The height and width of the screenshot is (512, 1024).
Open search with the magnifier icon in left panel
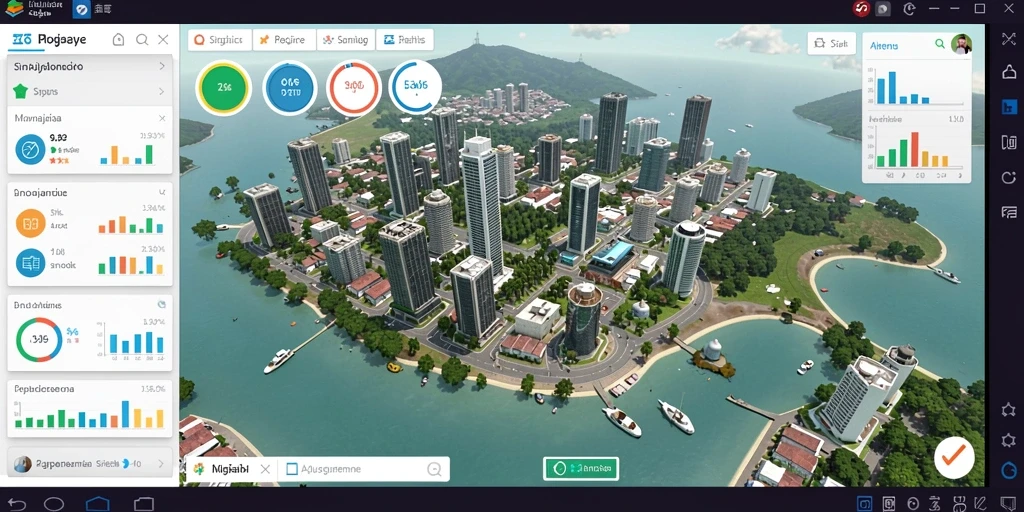coord(142,40)
